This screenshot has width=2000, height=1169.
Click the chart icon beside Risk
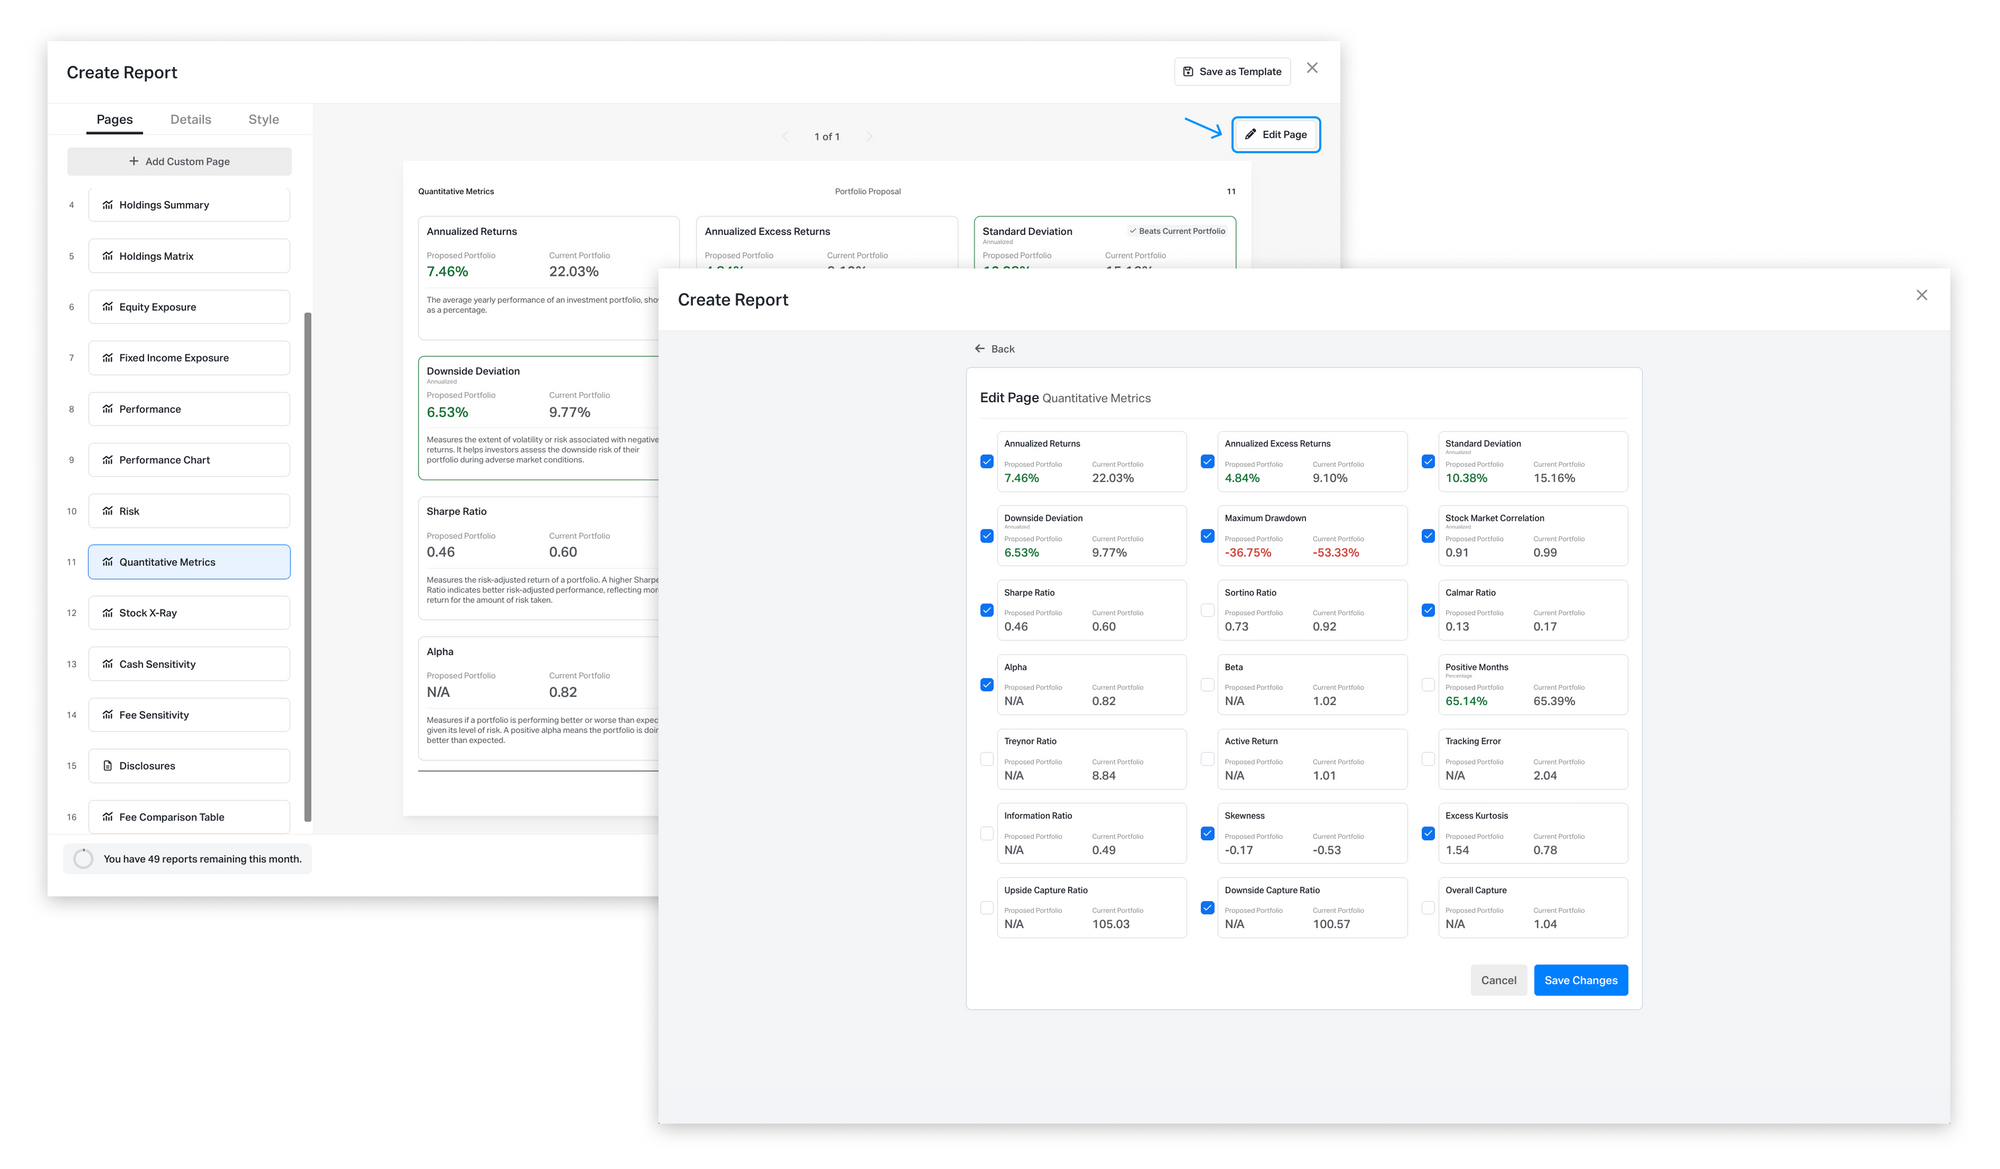108,511
